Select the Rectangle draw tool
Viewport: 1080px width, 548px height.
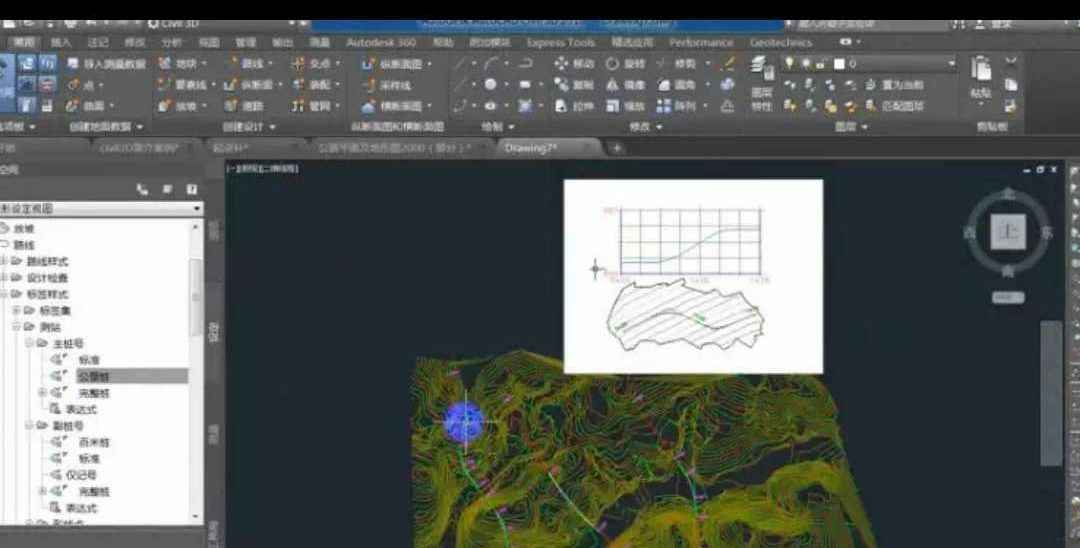(525, 85)
